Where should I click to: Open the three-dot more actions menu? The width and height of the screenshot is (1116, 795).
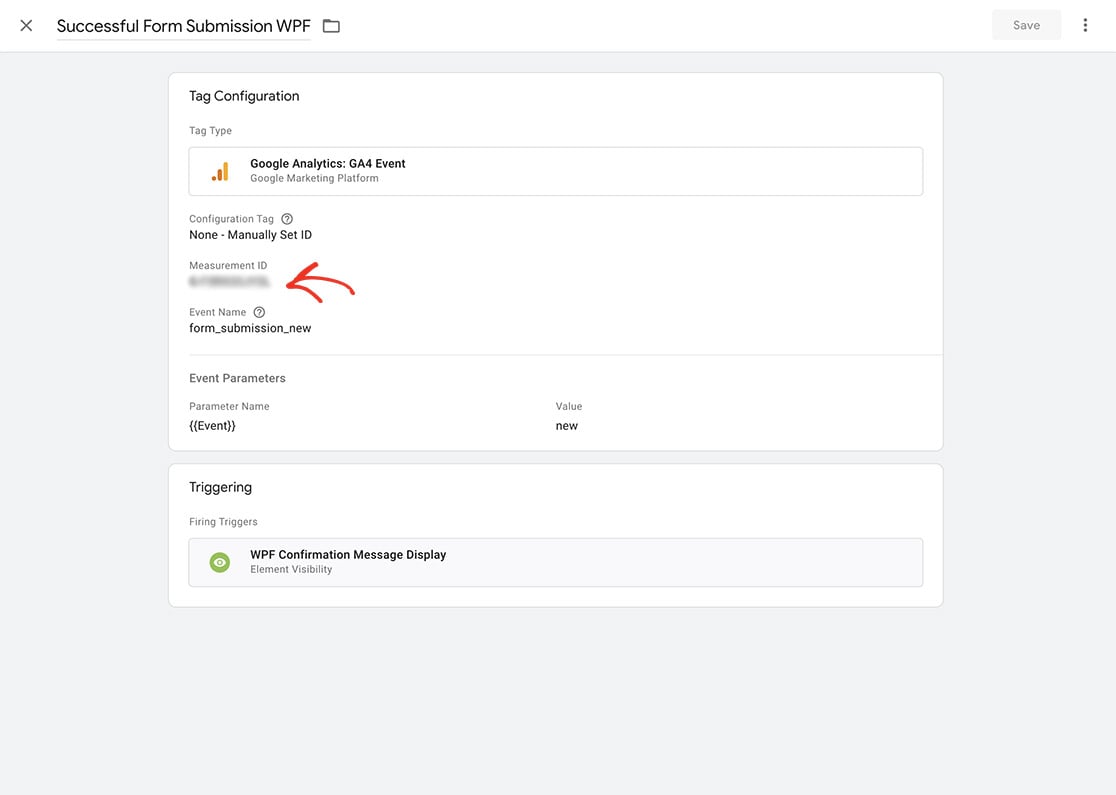1085,26
